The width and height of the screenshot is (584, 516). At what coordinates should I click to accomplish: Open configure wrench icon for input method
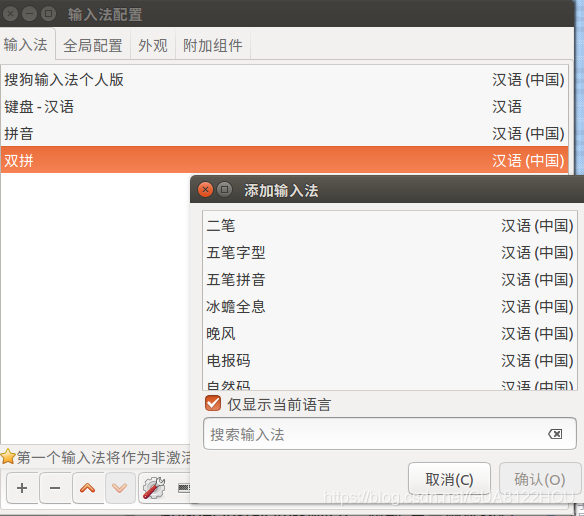point(154,488)
